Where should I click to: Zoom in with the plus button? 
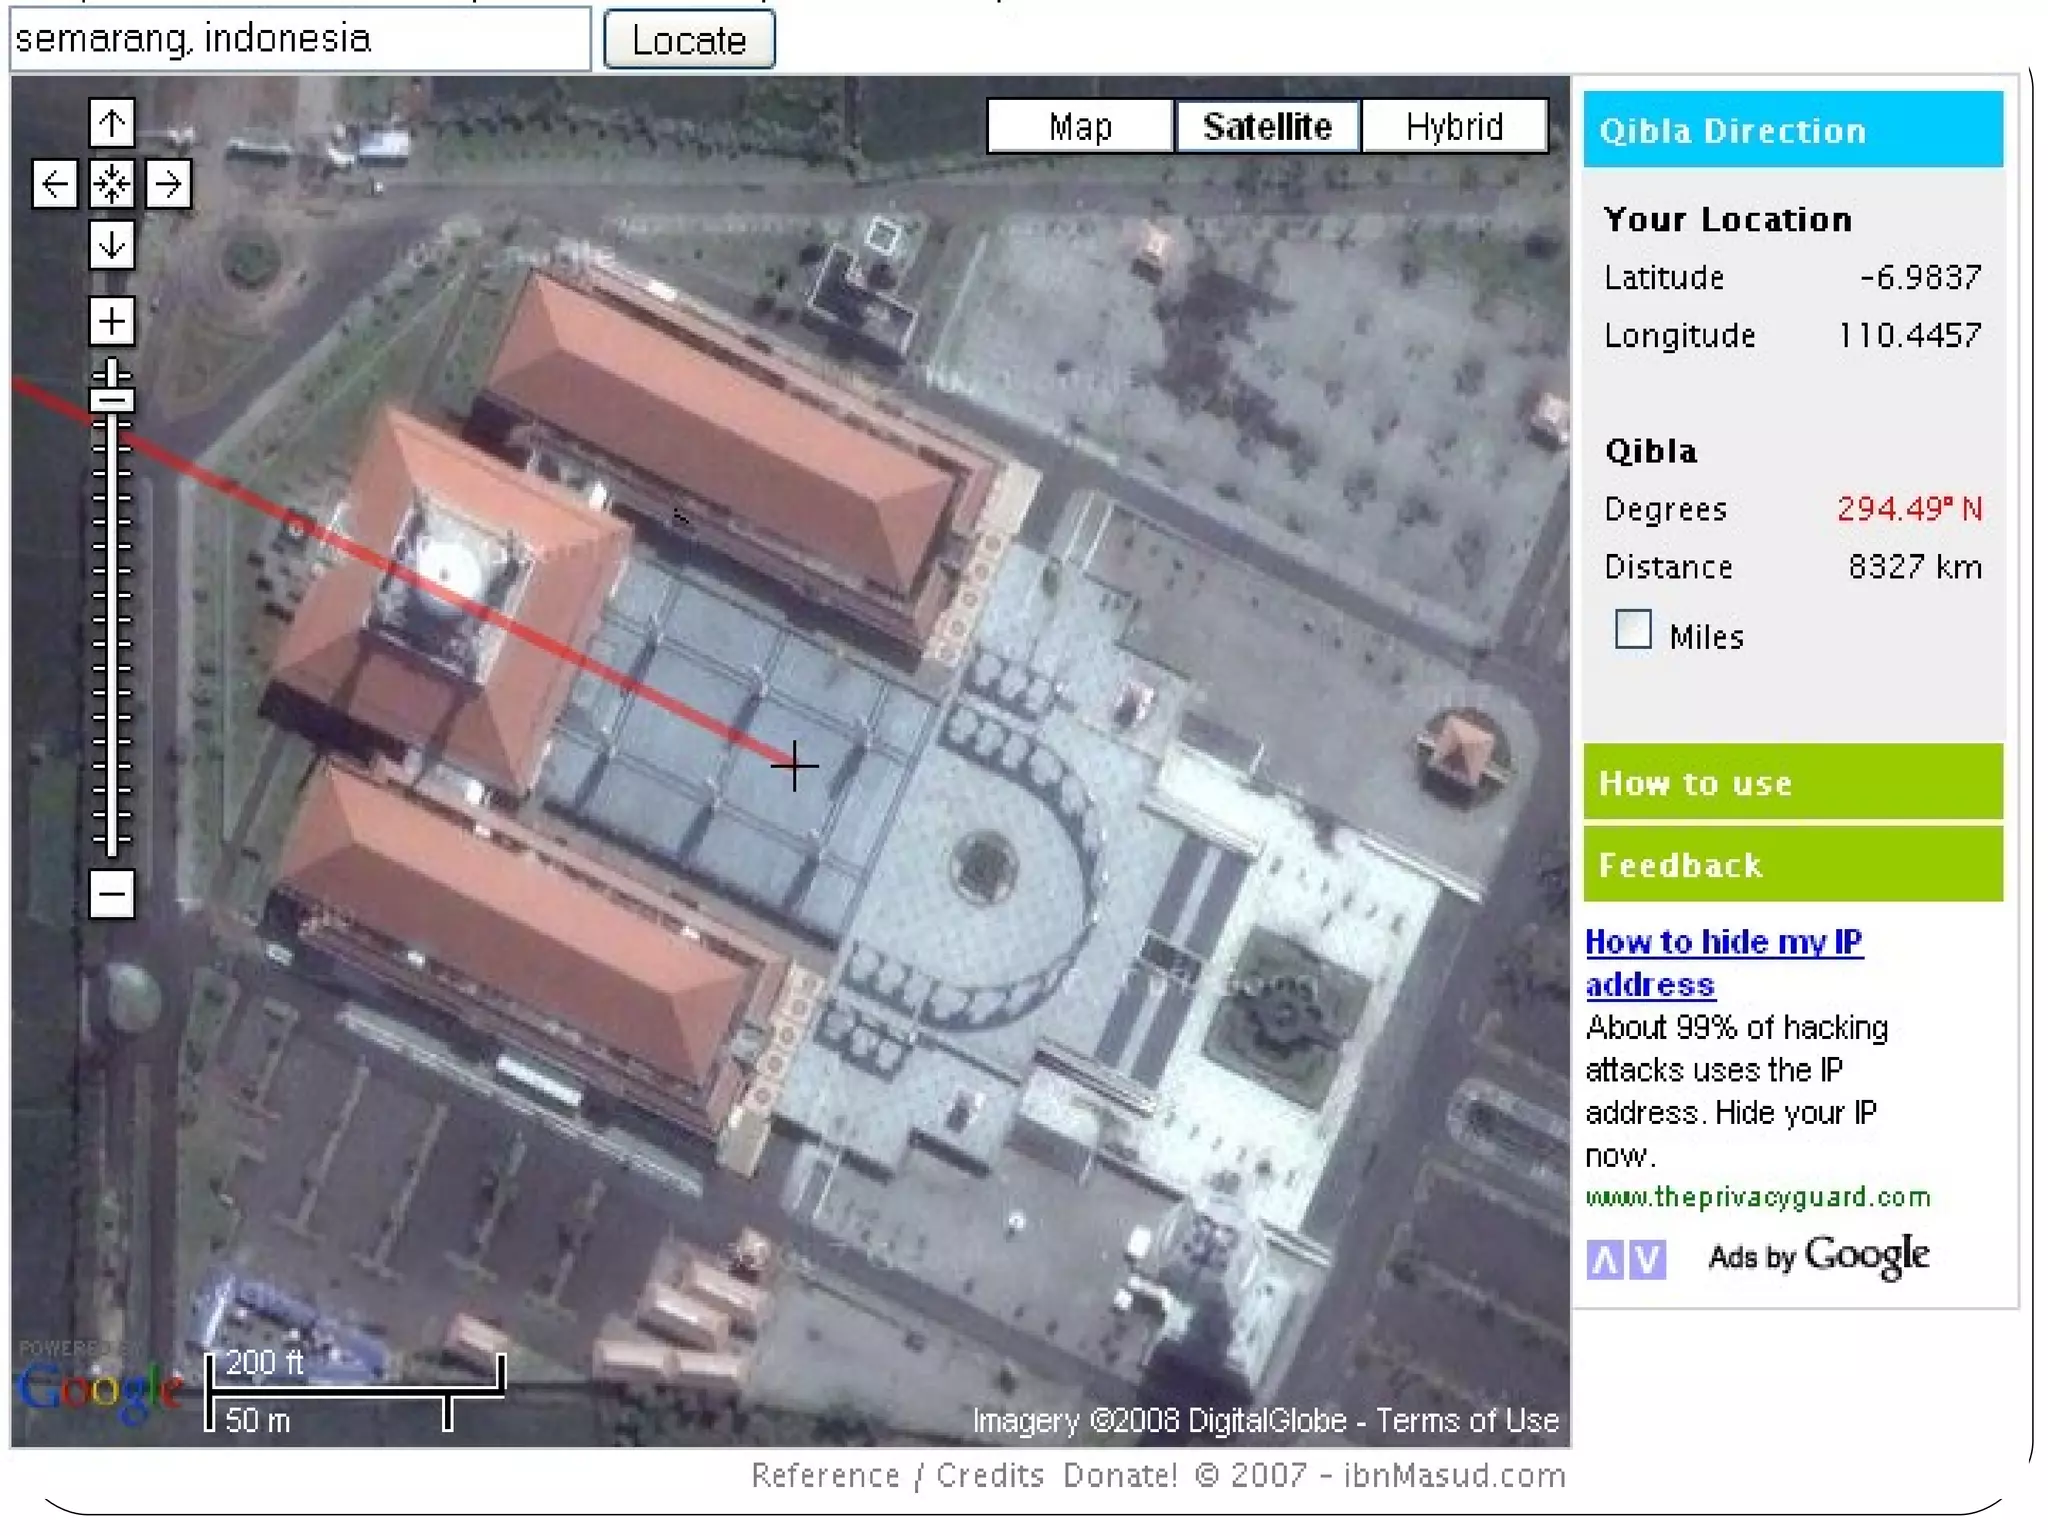111,321
